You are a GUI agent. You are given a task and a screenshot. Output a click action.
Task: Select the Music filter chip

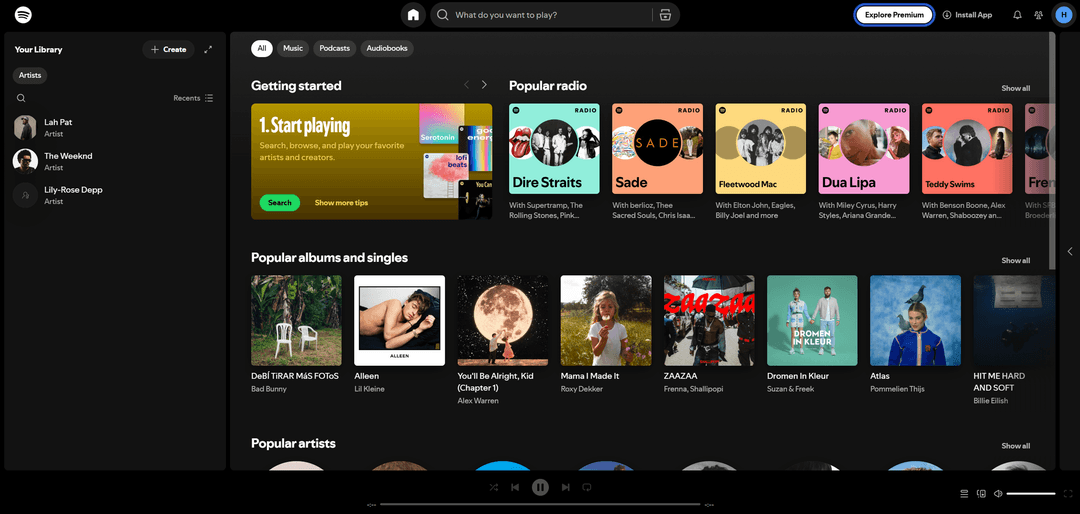click(x=293, y=48)
